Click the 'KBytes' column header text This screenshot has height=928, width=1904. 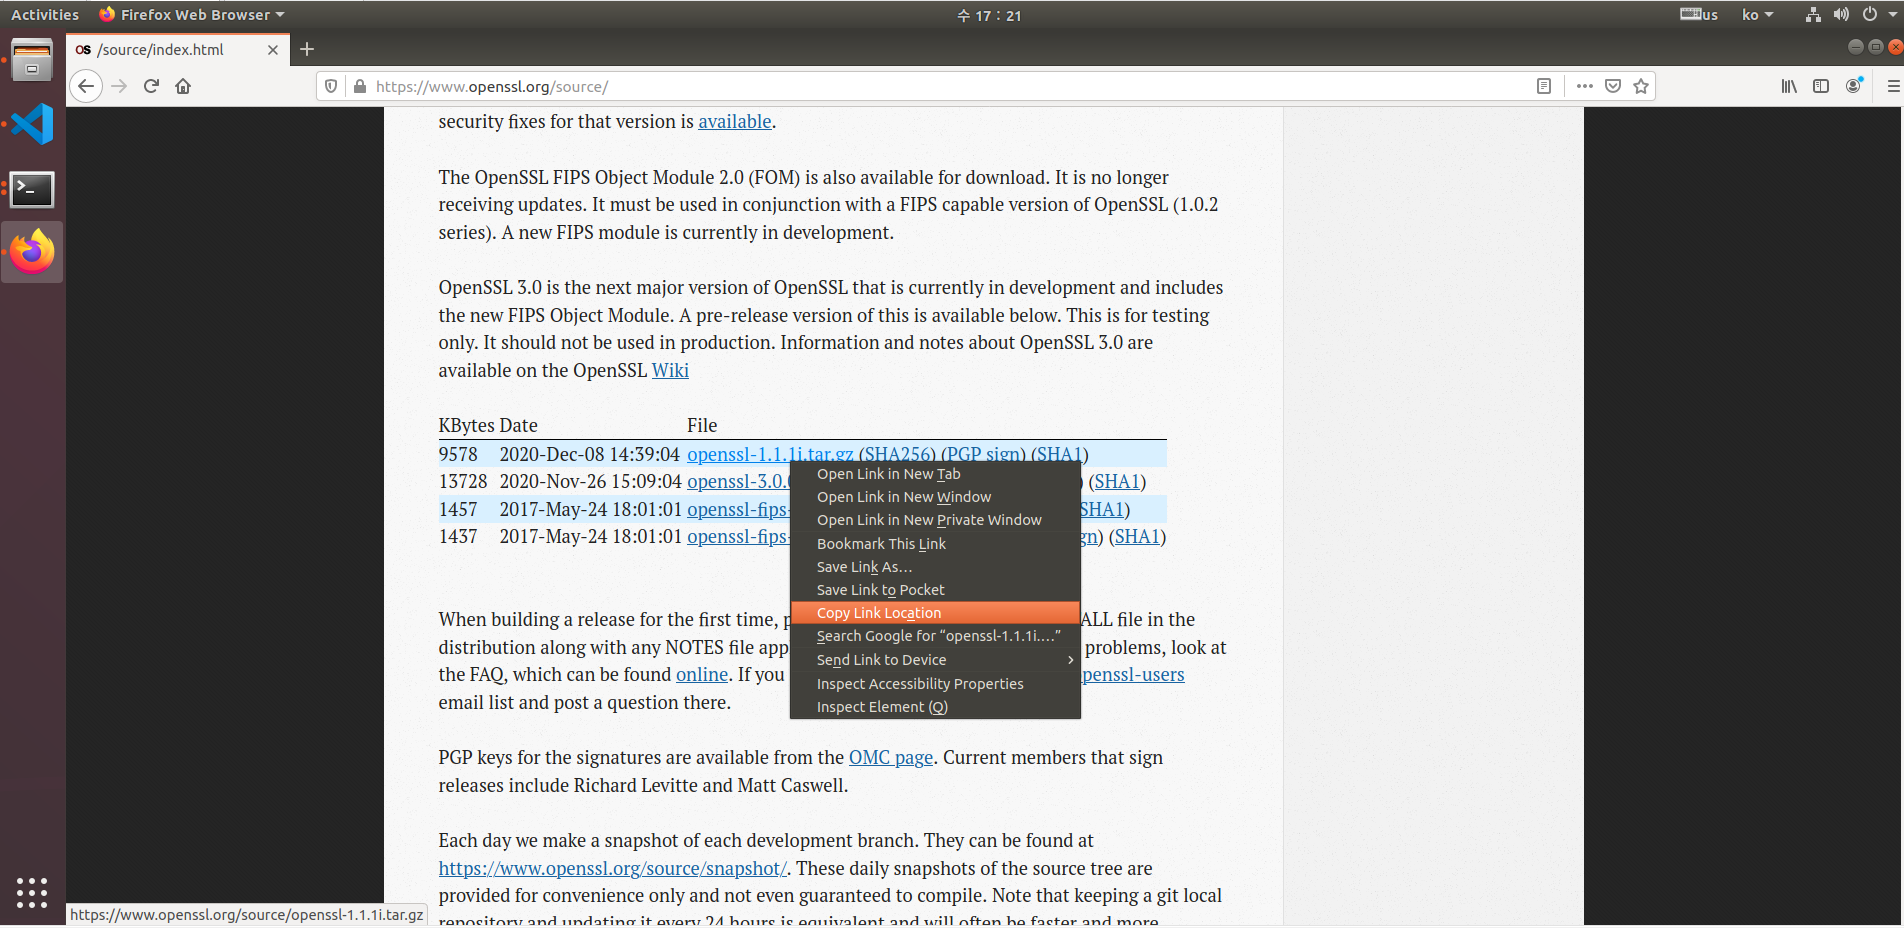point(467,426)
